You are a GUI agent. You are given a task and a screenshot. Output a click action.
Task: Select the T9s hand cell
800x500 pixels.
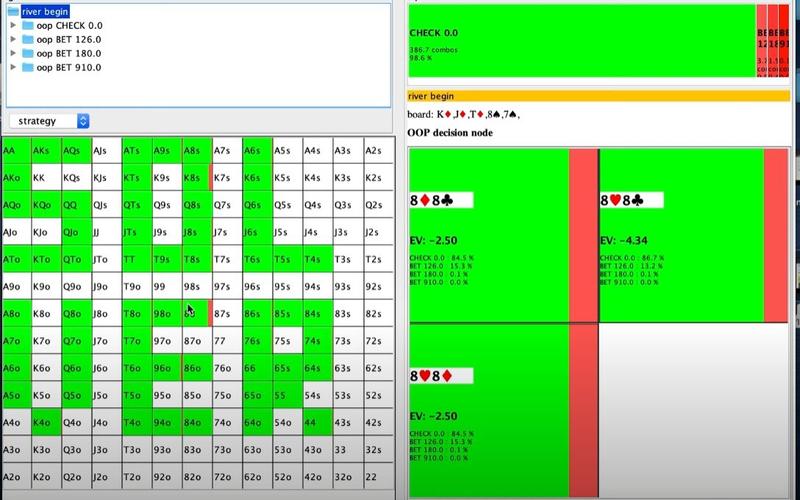pos(167,259)
